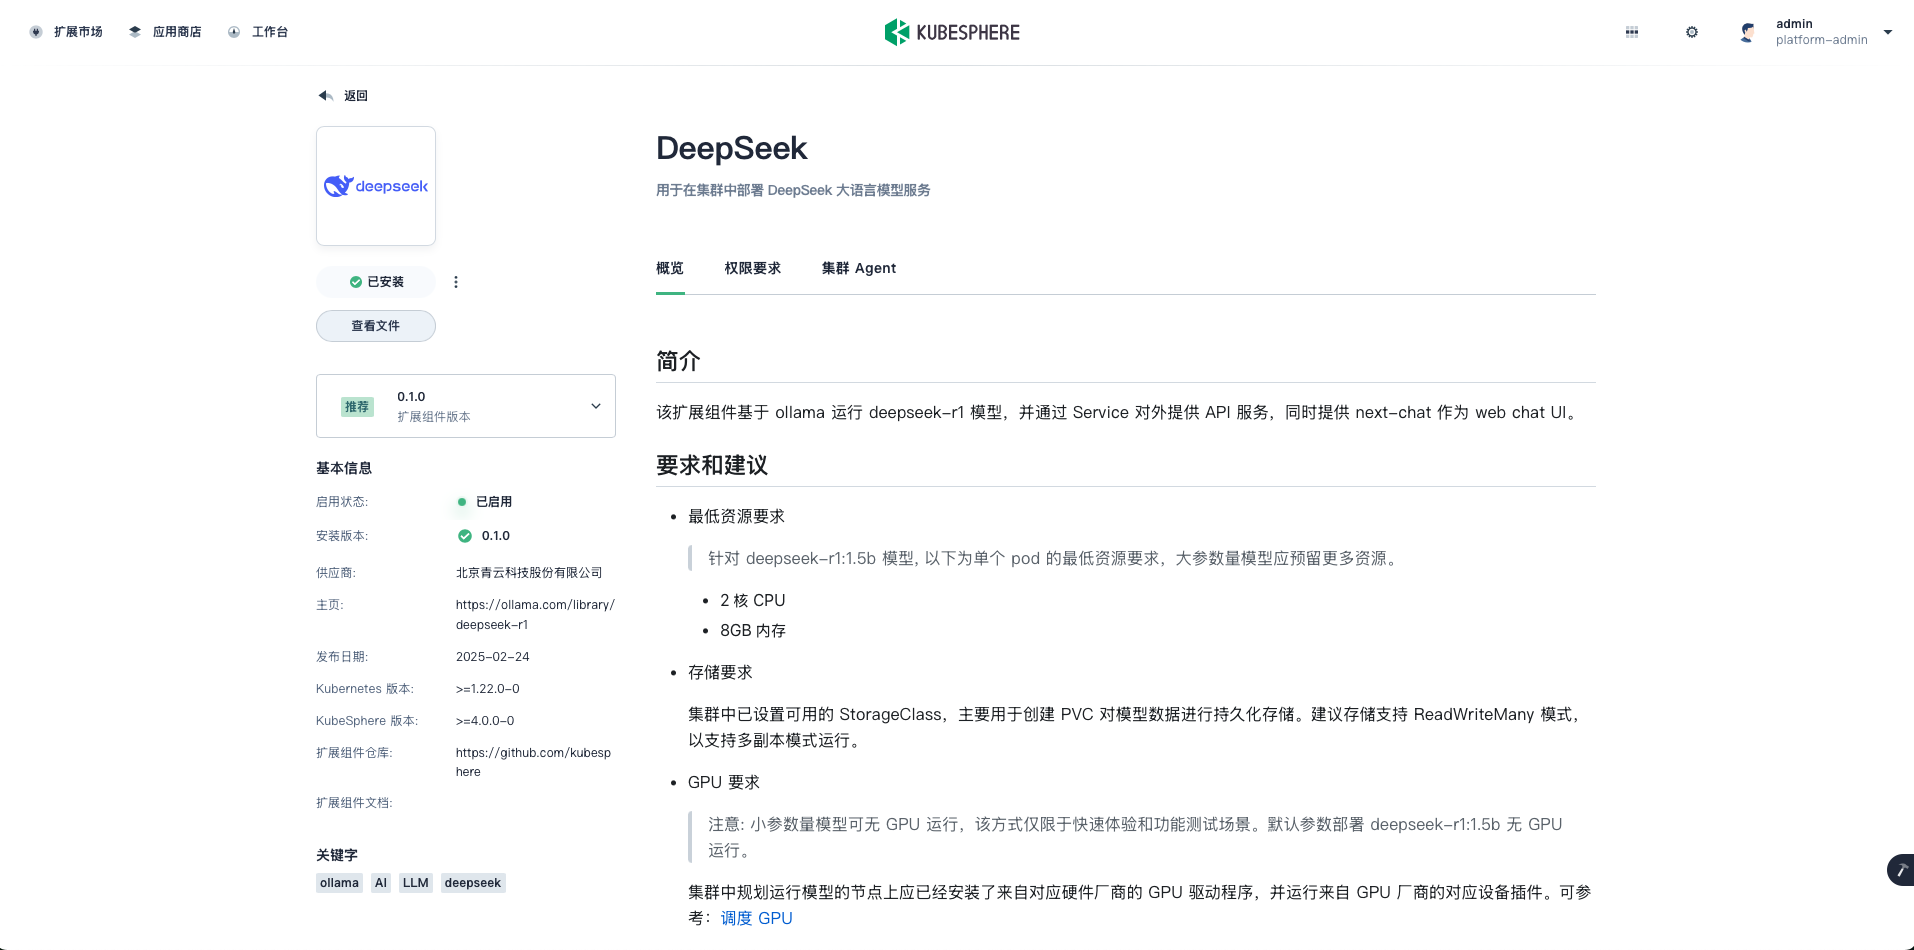Click the KubeSphere logo
Screen dimensions: 1914x950
pos(952,32)
